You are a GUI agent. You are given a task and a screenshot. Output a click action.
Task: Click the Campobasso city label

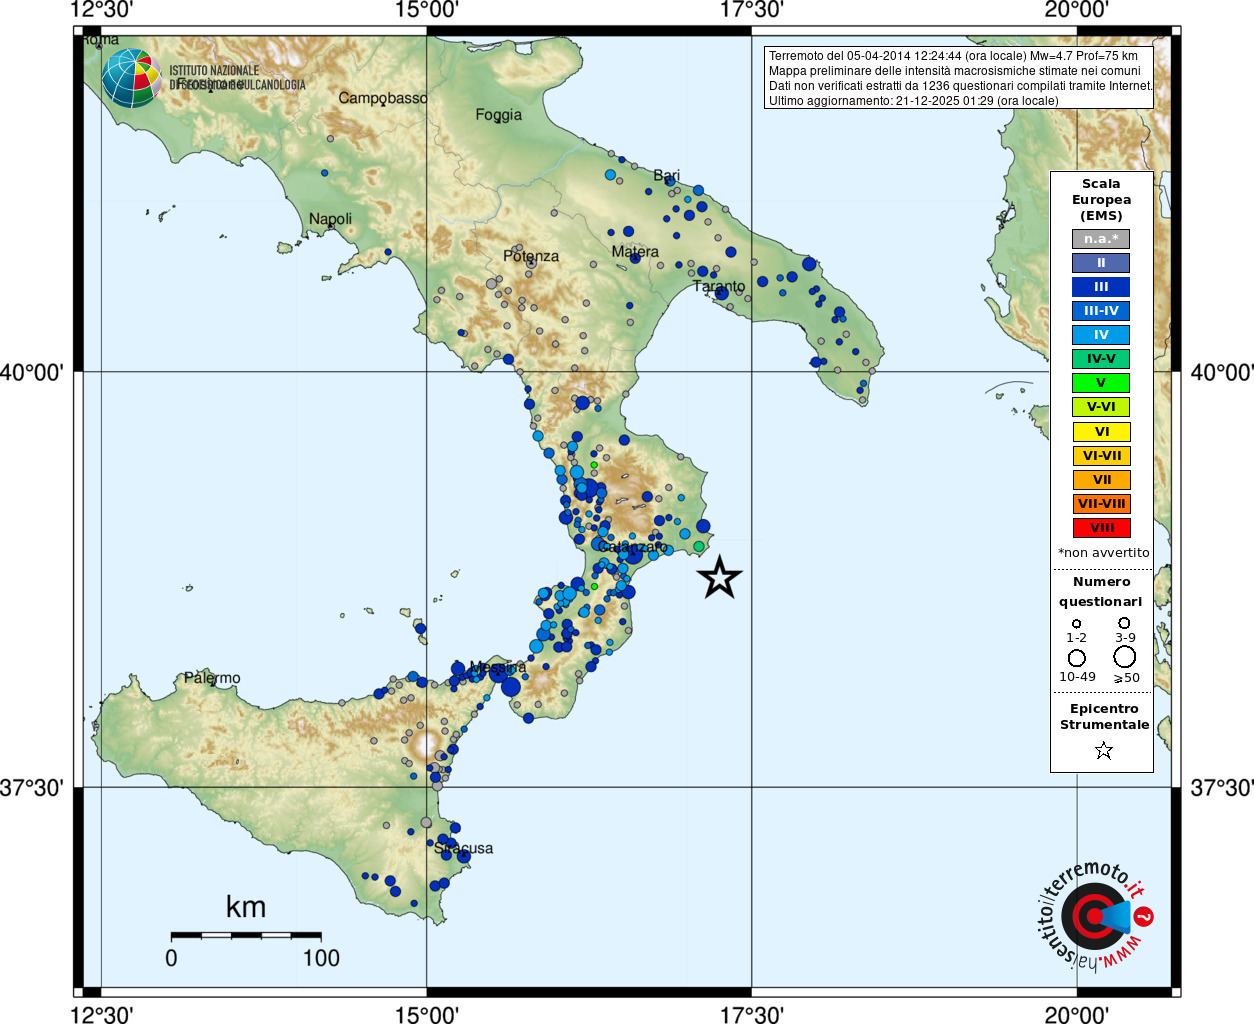pos(383,98)
